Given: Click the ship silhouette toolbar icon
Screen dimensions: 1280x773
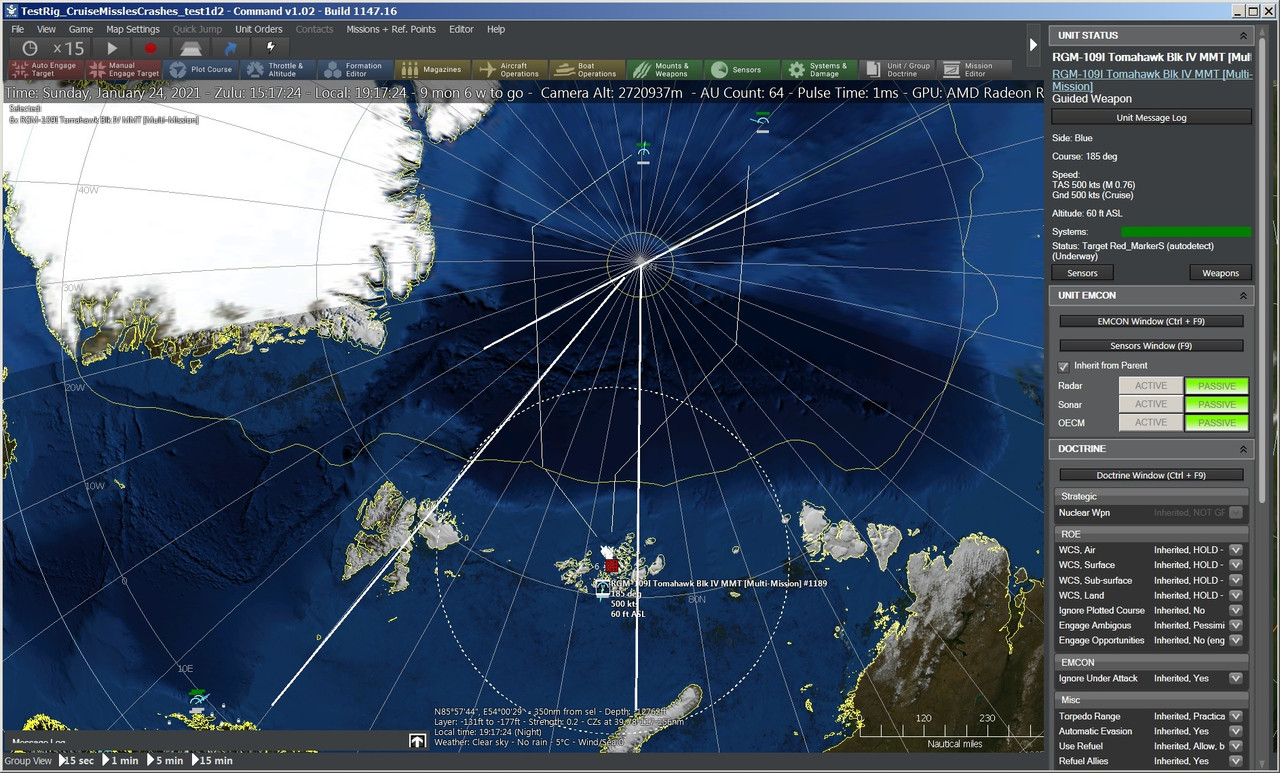Looking at the screenshot, I should tap(191, 48).
